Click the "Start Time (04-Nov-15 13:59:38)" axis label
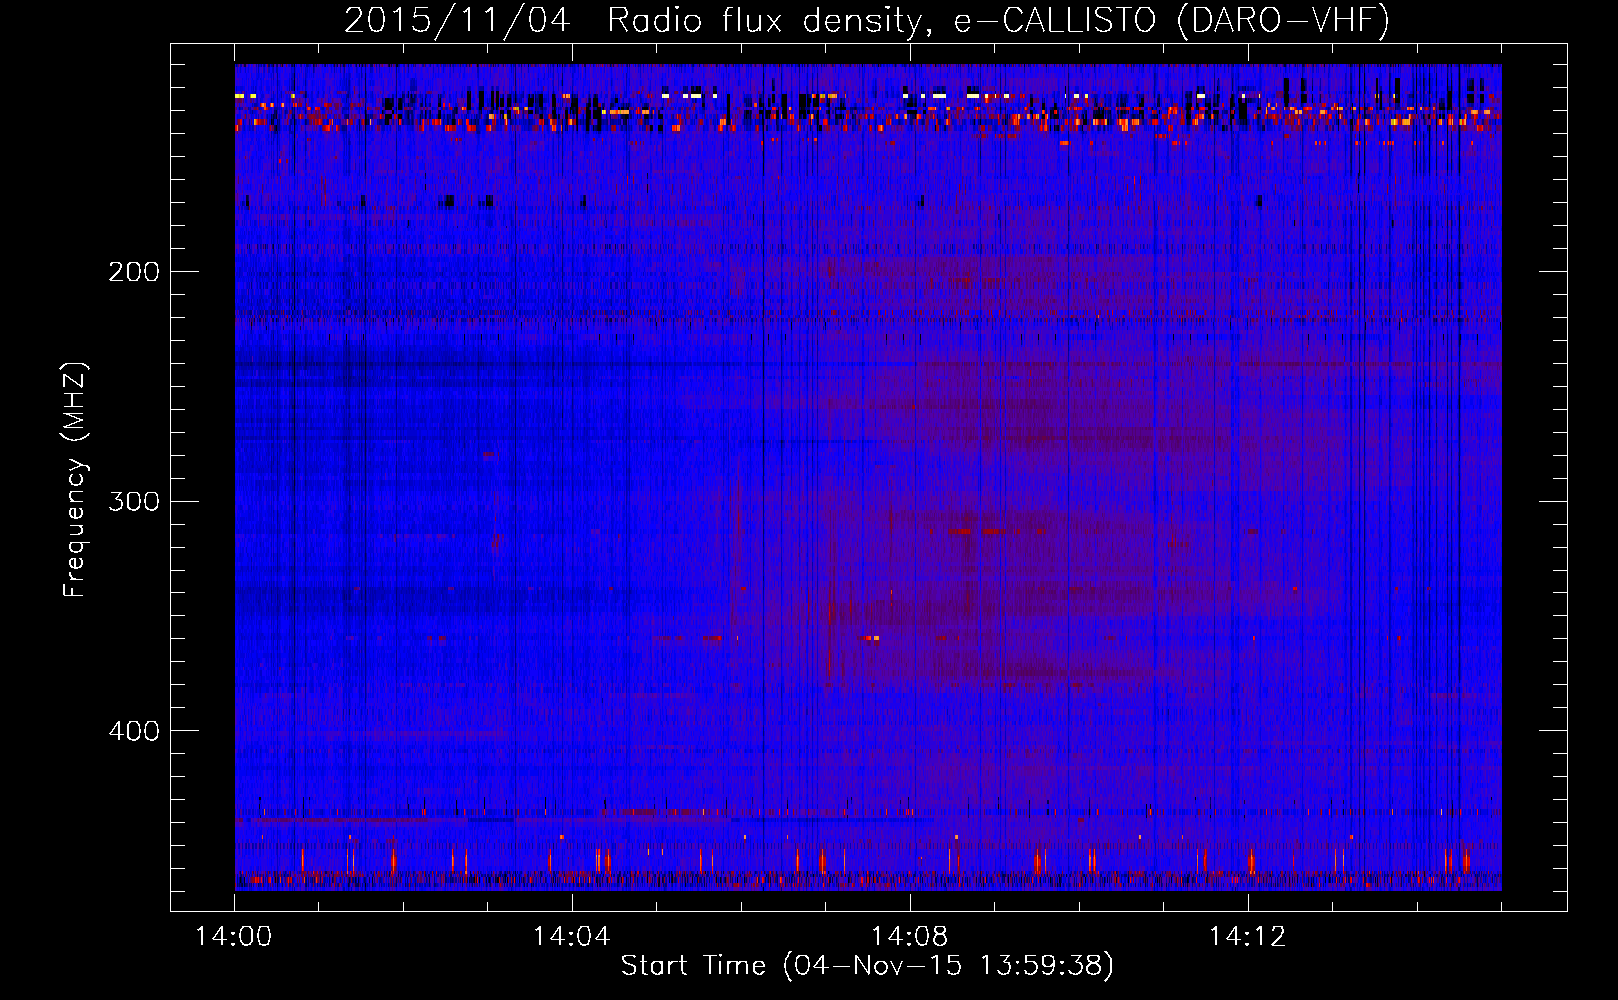The height and width of the screenshot is (1000, 1618). pos(867,965)
